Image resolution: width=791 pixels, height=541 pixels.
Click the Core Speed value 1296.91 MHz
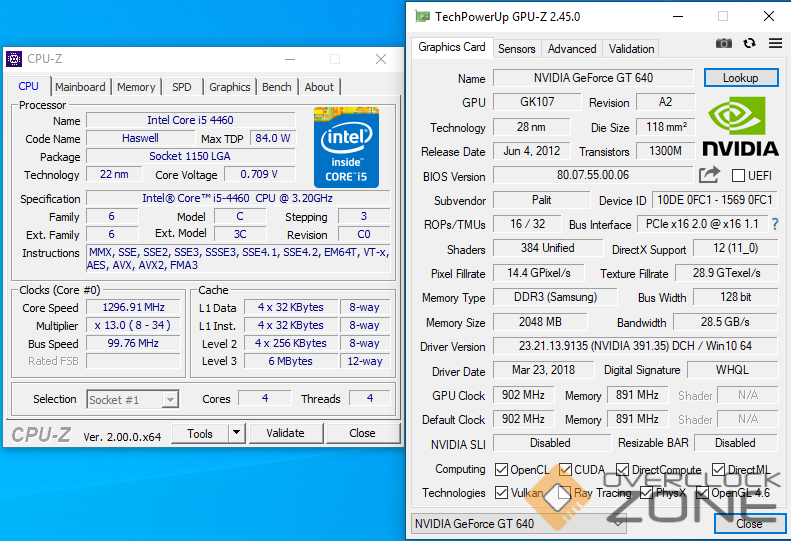point(133,307)
